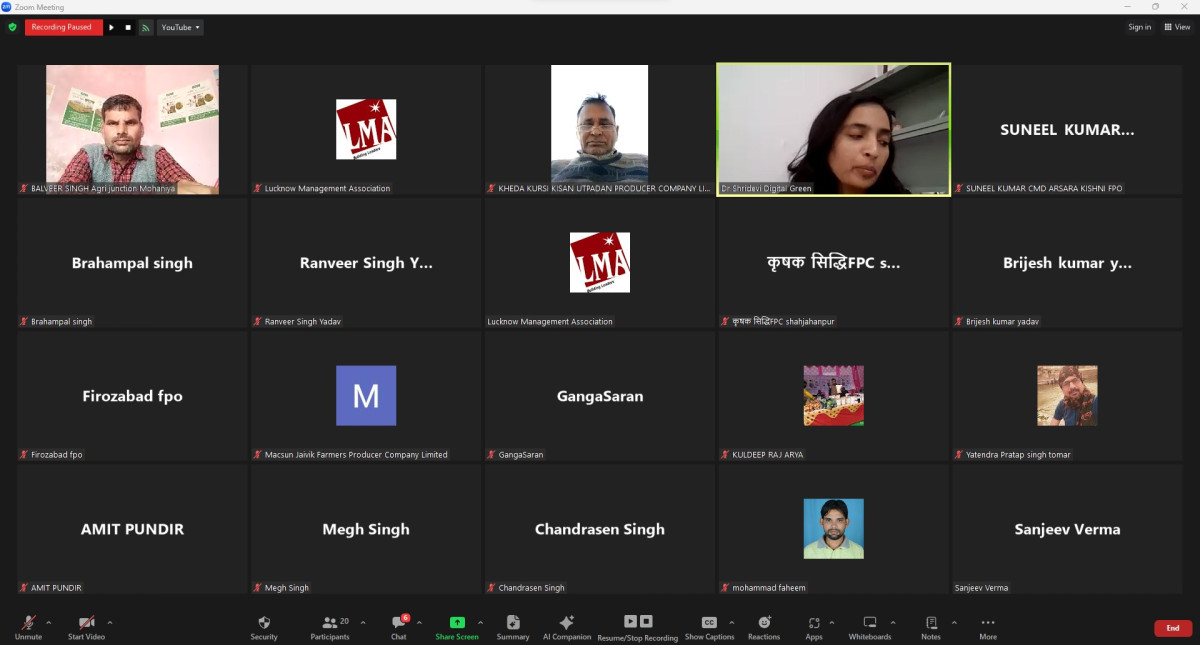Expand the Chat options caret
The height and width of the screenshot is (645, 1200).
tap(419, 622)
